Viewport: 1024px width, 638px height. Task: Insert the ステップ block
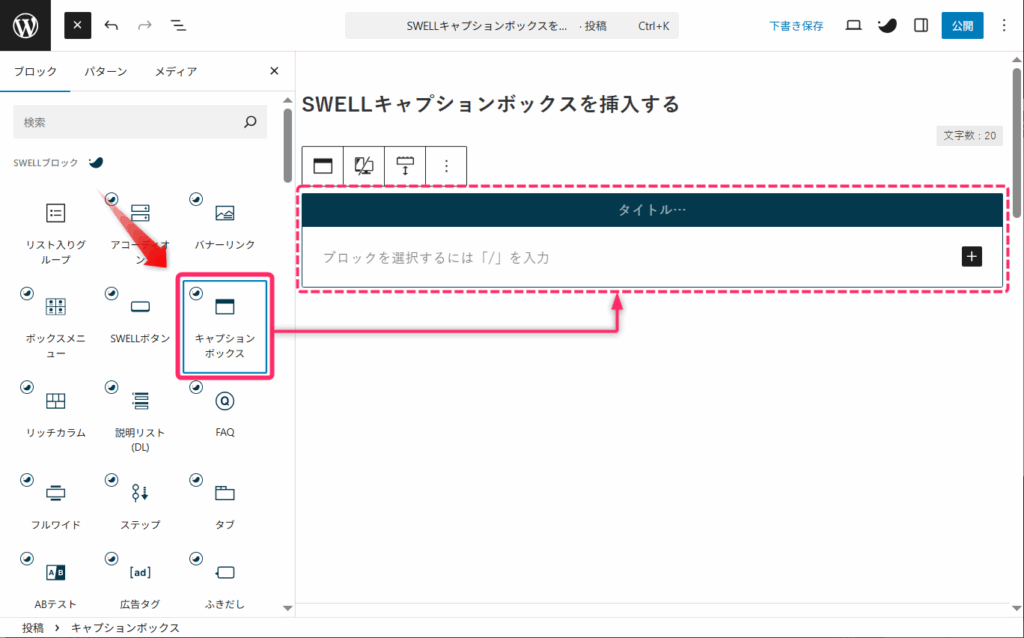pyautogui.click(x=140, y=505)
